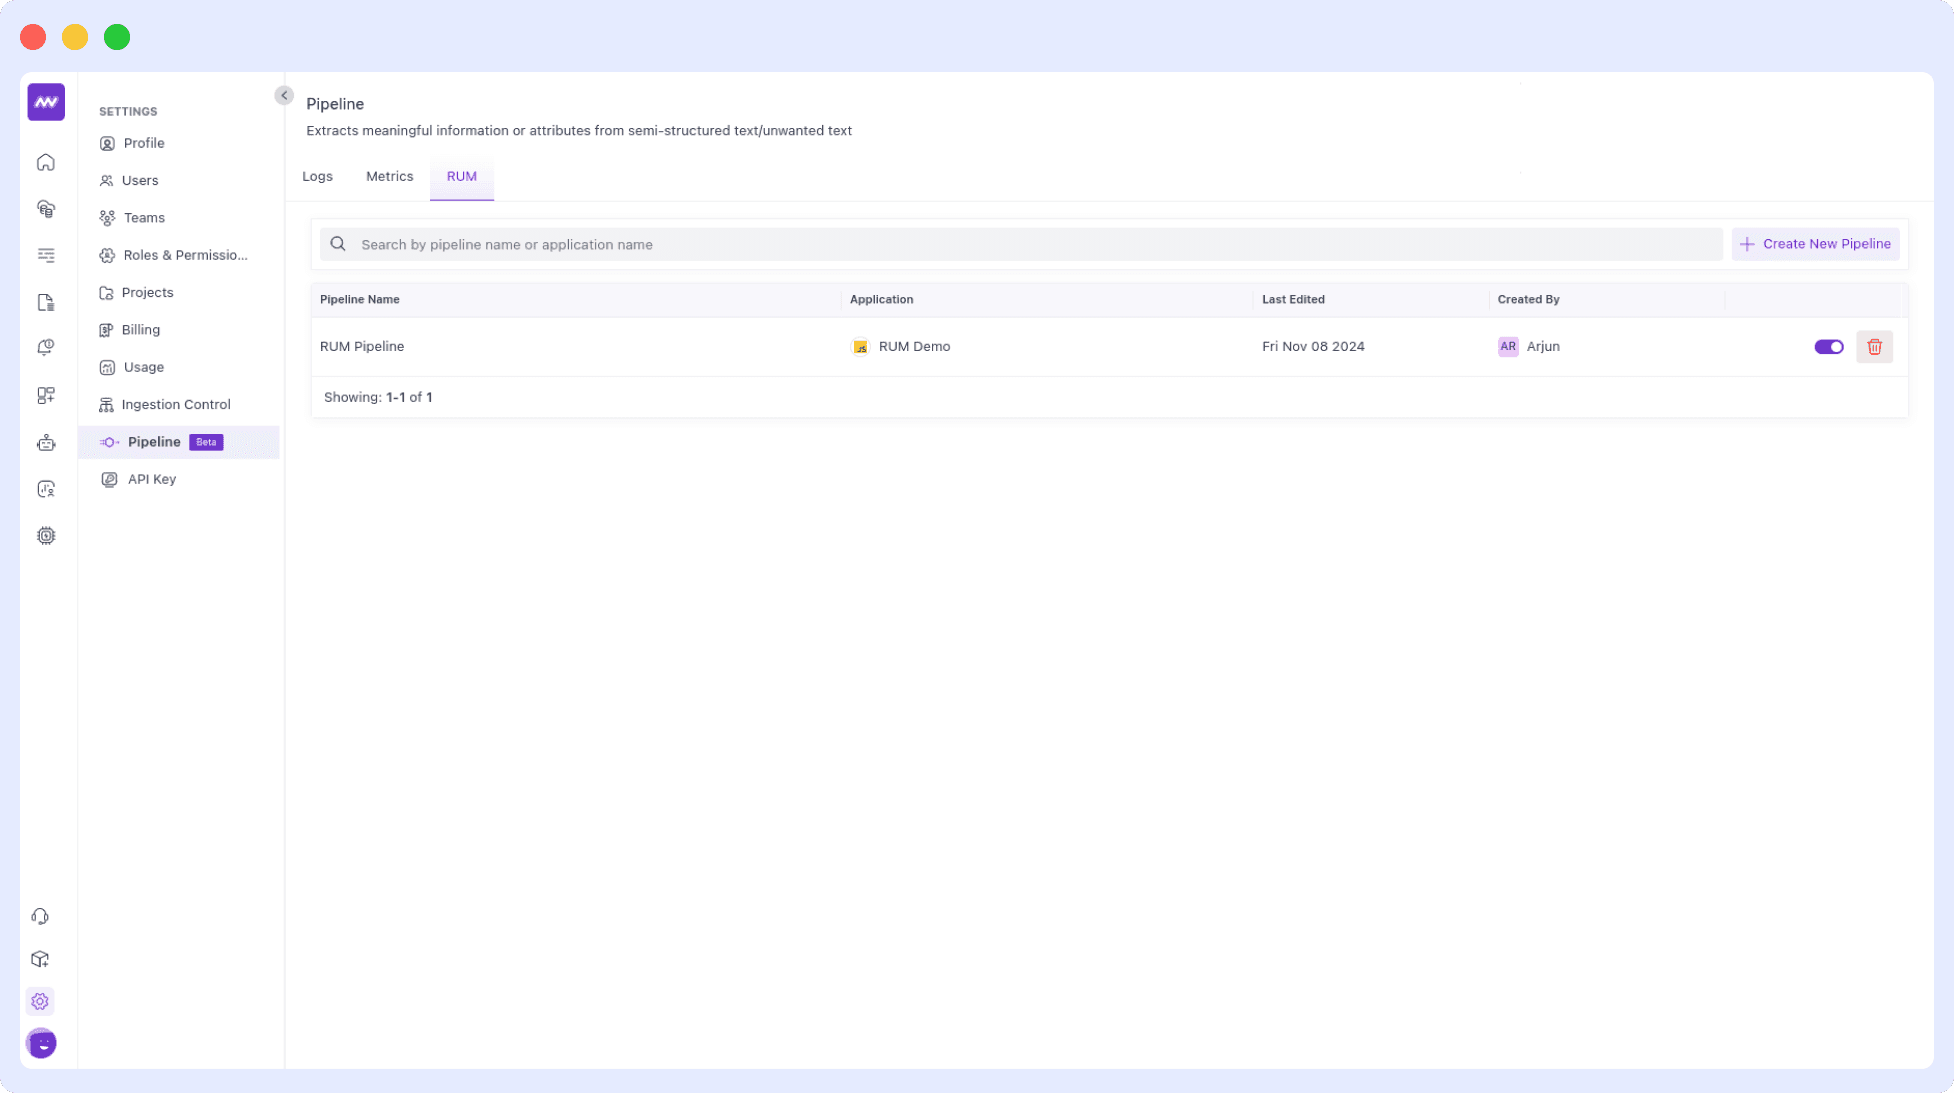This screenshot has height=1093, width=1954.
Task: Delete RUM Pipeline with trash icon
Action: coord(1874,347)
